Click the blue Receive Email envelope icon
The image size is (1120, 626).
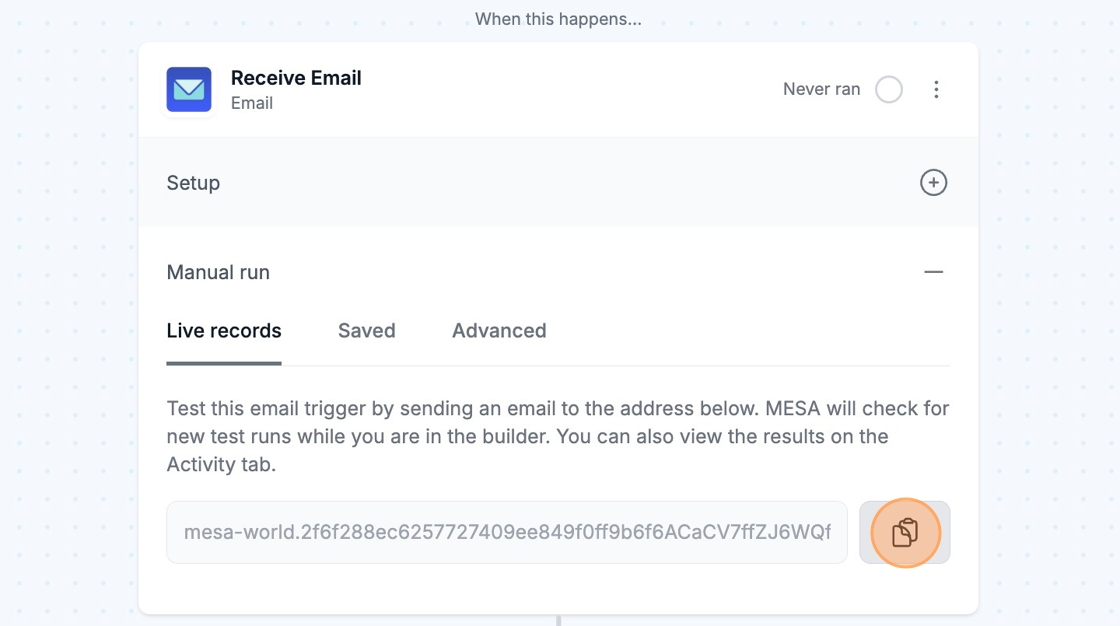tap(189, 90)
